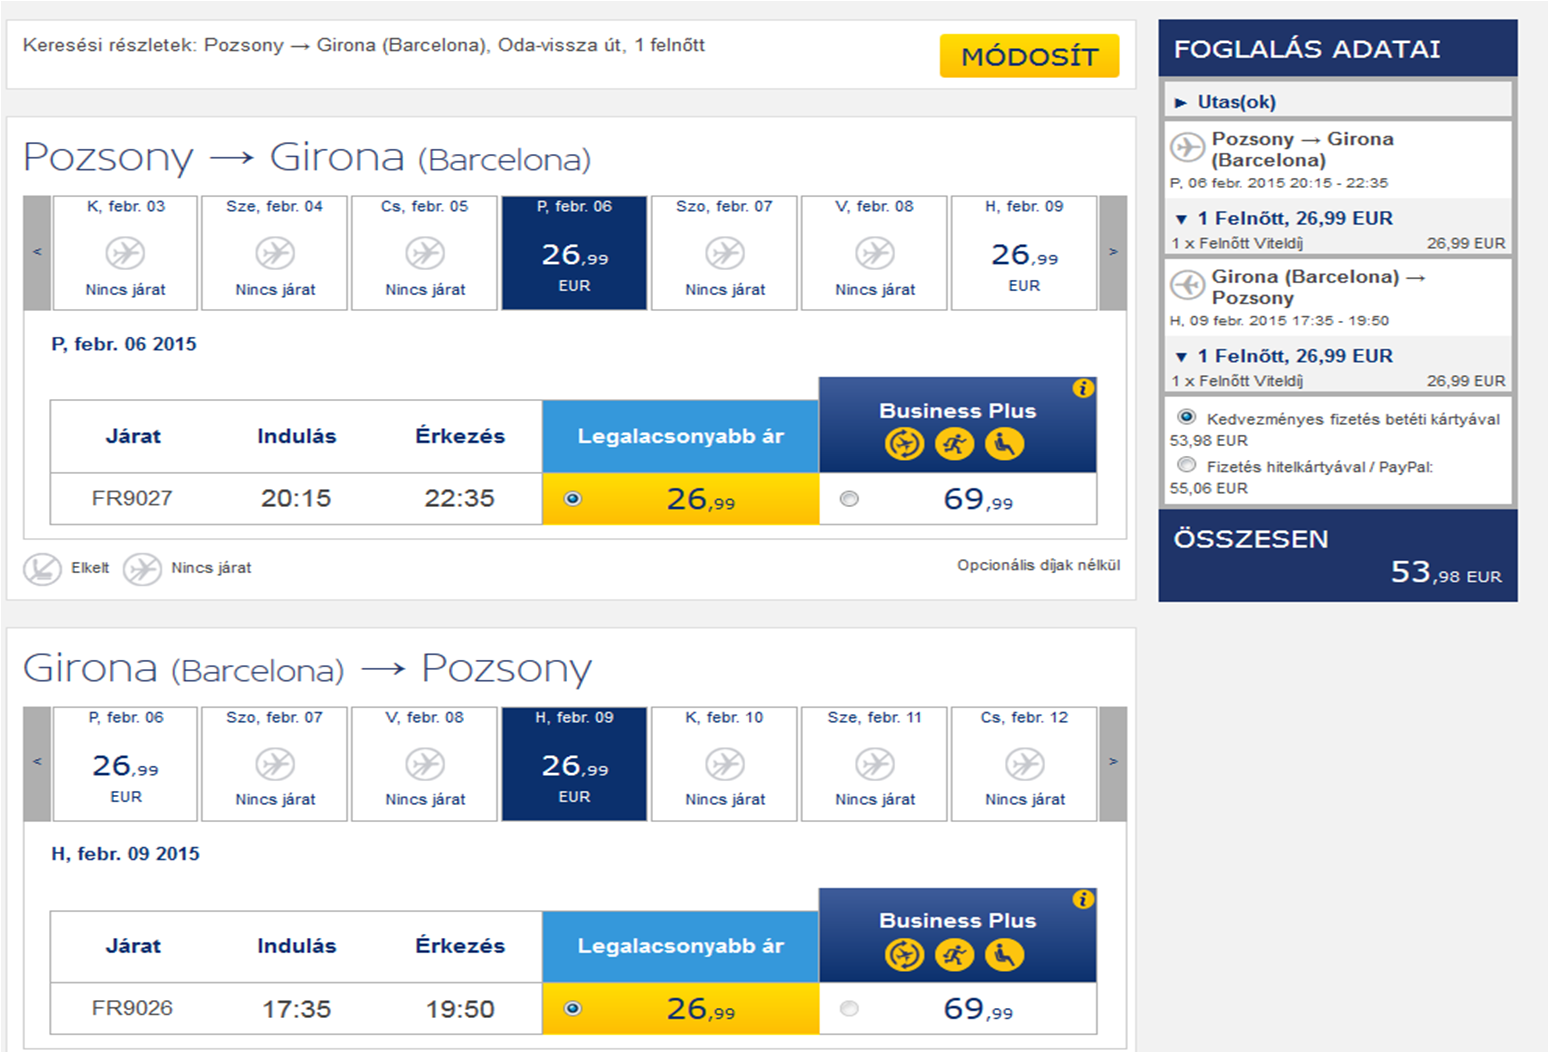Screen dimensions: 1549x1053
Task: Click the outbound plane icon beside Pozsony → Girona in booking details
Action: pyautogui.click(x=1188, y=148)
